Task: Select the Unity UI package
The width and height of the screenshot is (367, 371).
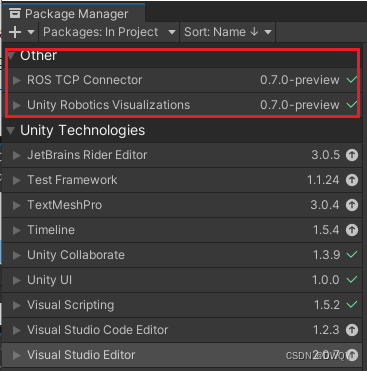Action: click(x=182, y=280)
